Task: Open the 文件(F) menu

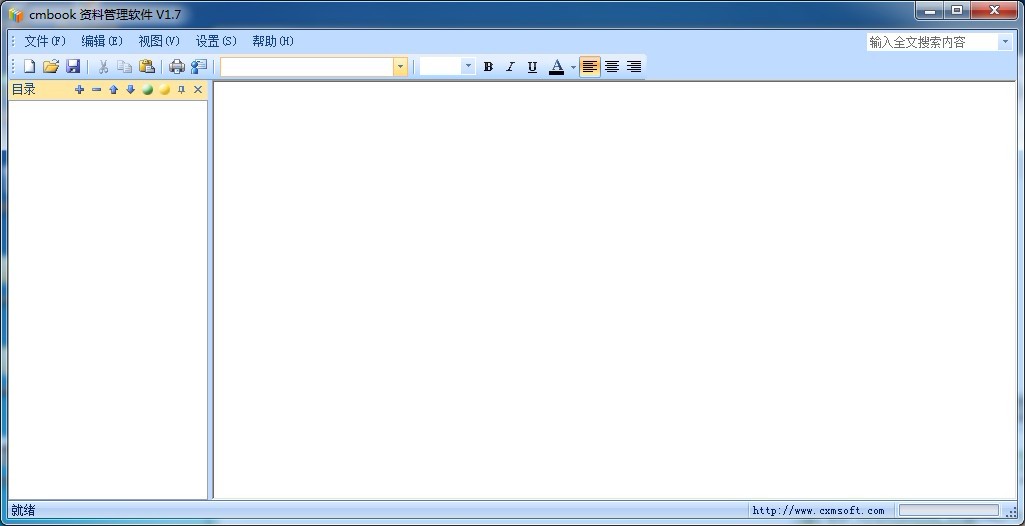Action: [45, 41]
